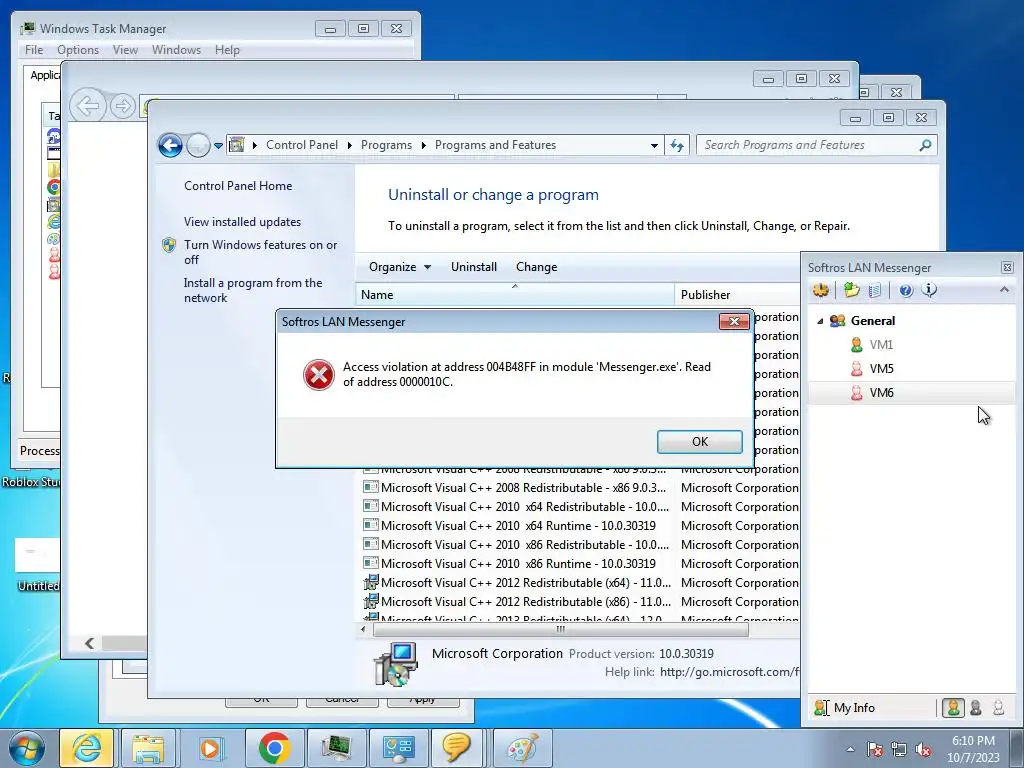
Task: Switch to Softros Messenger taskbar button
Action: click(456, 748)
